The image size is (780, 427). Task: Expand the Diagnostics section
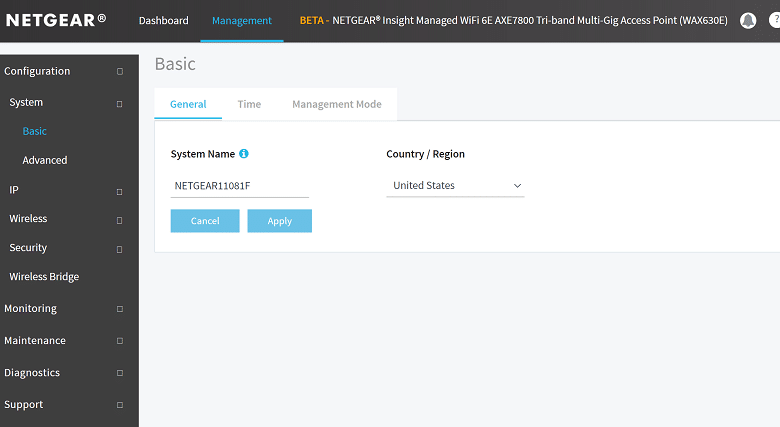pos(120,373)
